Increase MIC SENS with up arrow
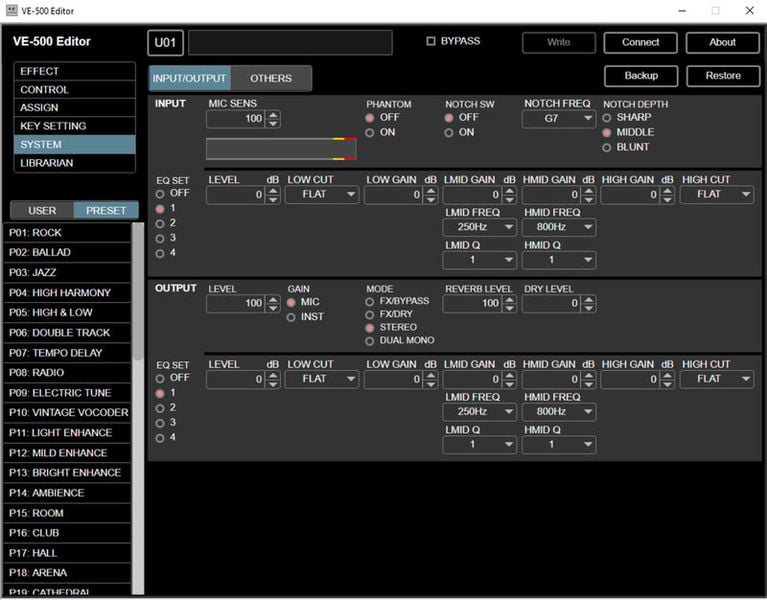 (273, 115)
